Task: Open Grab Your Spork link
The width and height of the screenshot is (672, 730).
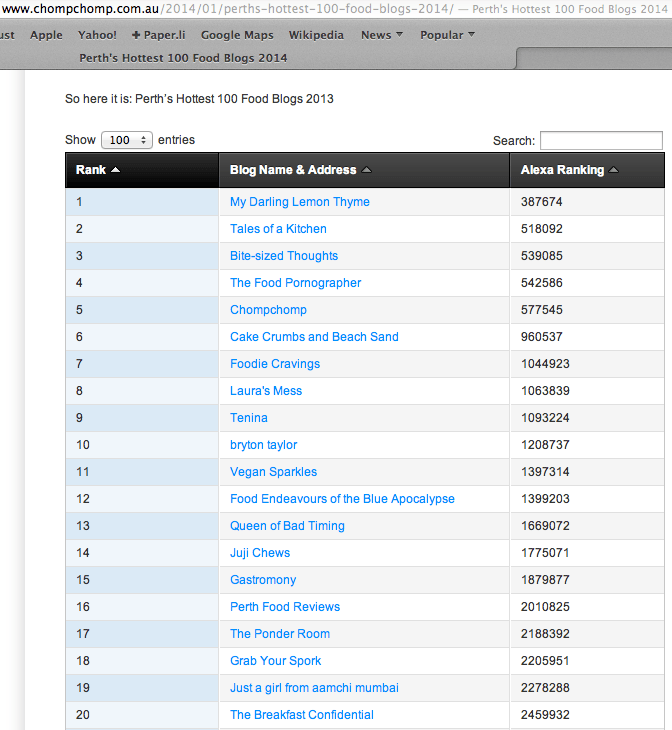Action: [276, 661]
